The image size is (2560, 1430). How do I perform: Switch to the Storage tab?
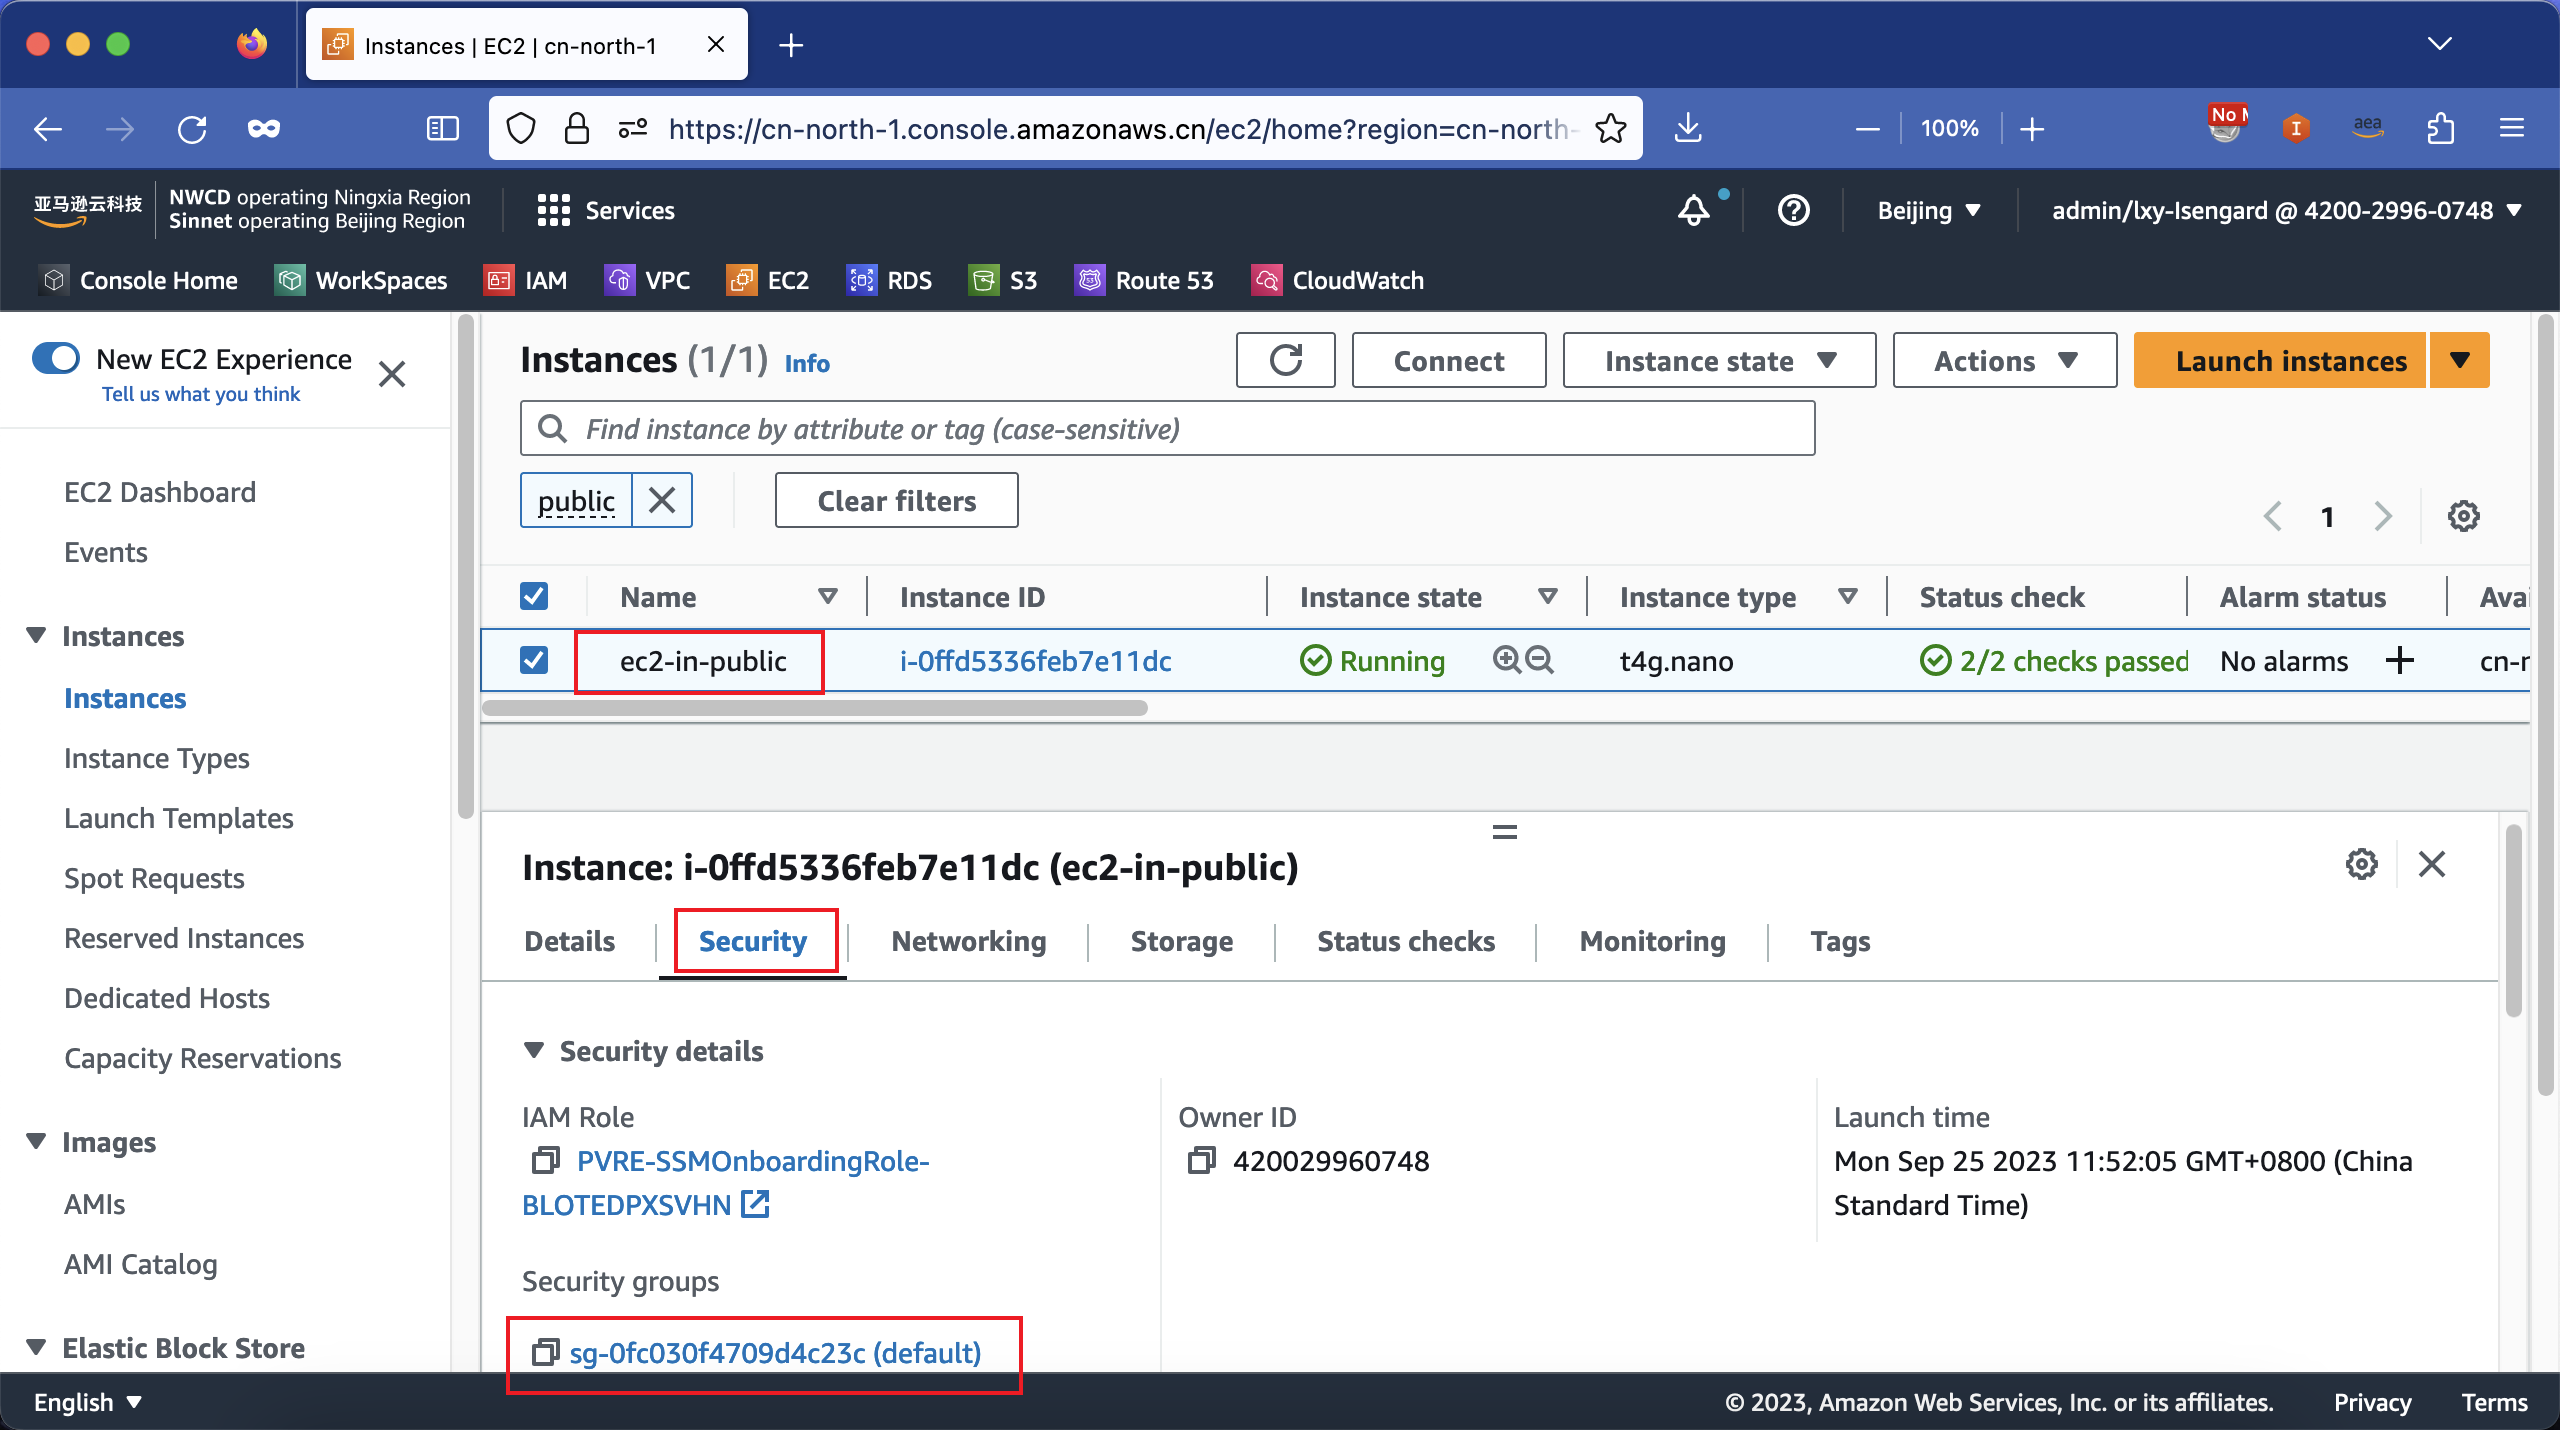click(1181, 941)
